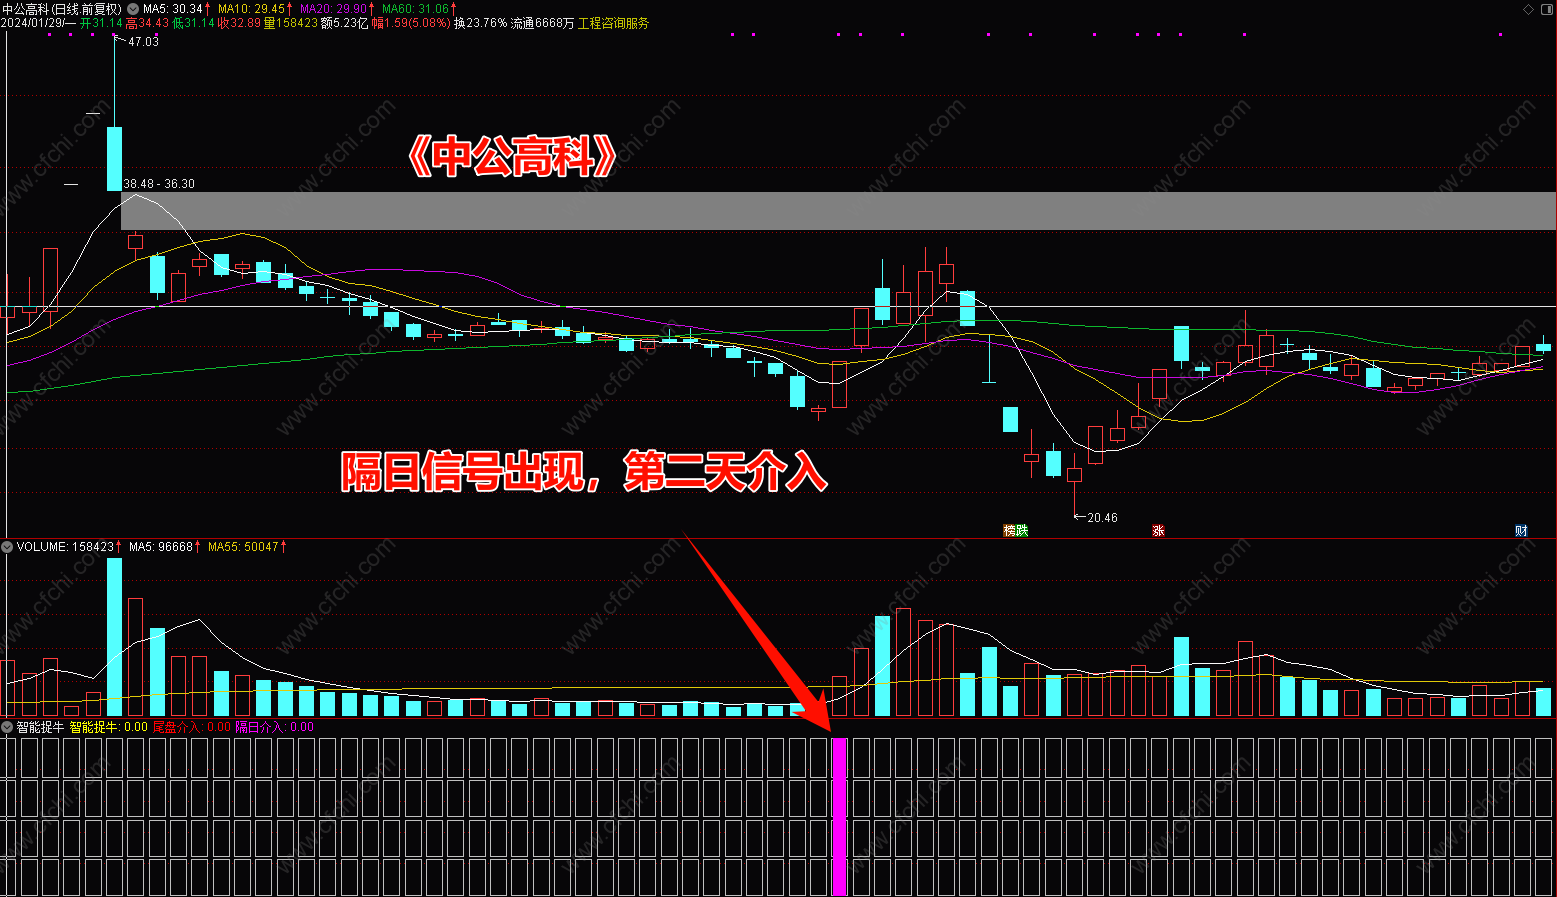Click the 高34.43 high price value
The width and height of the screenshot is (1557, 897).
tap(147, 23)
